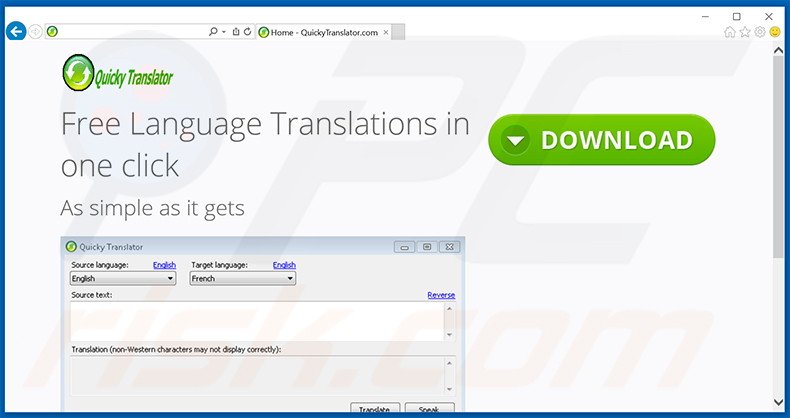Open the browser Home icon

pyautogui.click(x=729, y=32)
